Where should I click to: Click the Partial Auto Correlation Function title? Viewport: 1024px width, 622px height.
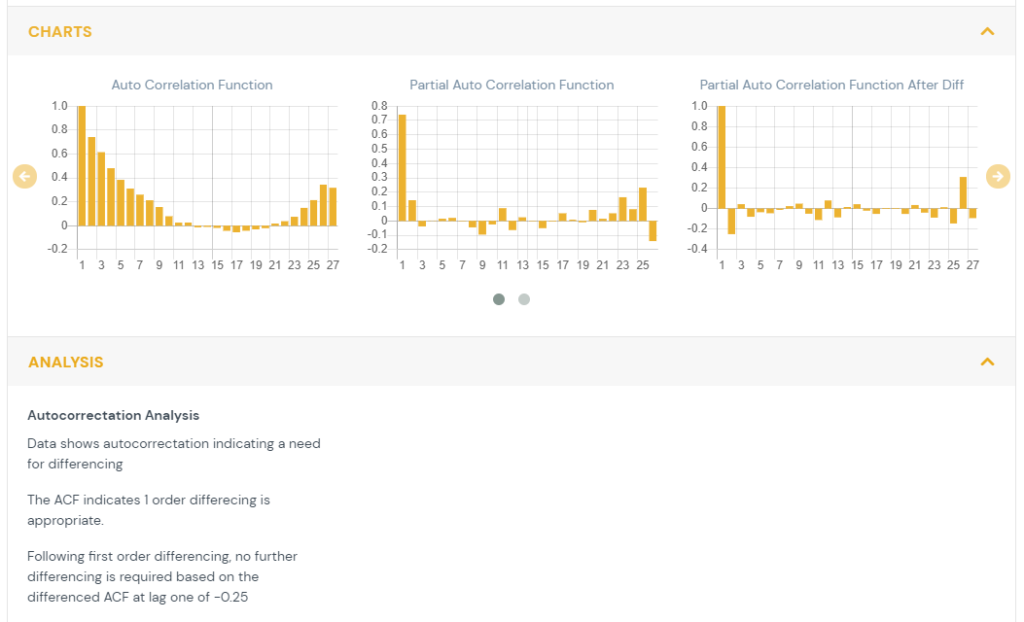pos(512,85)
